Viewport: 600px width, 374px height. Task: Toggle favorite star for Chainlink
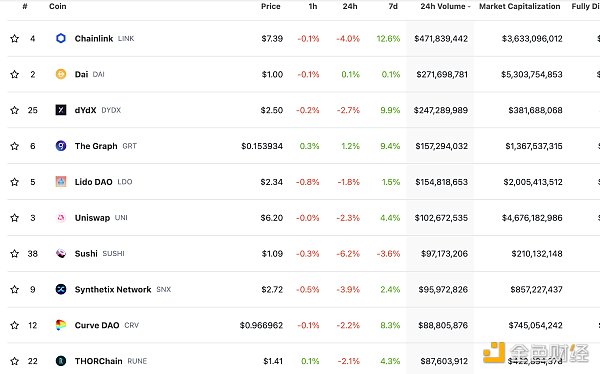[15, 38]
